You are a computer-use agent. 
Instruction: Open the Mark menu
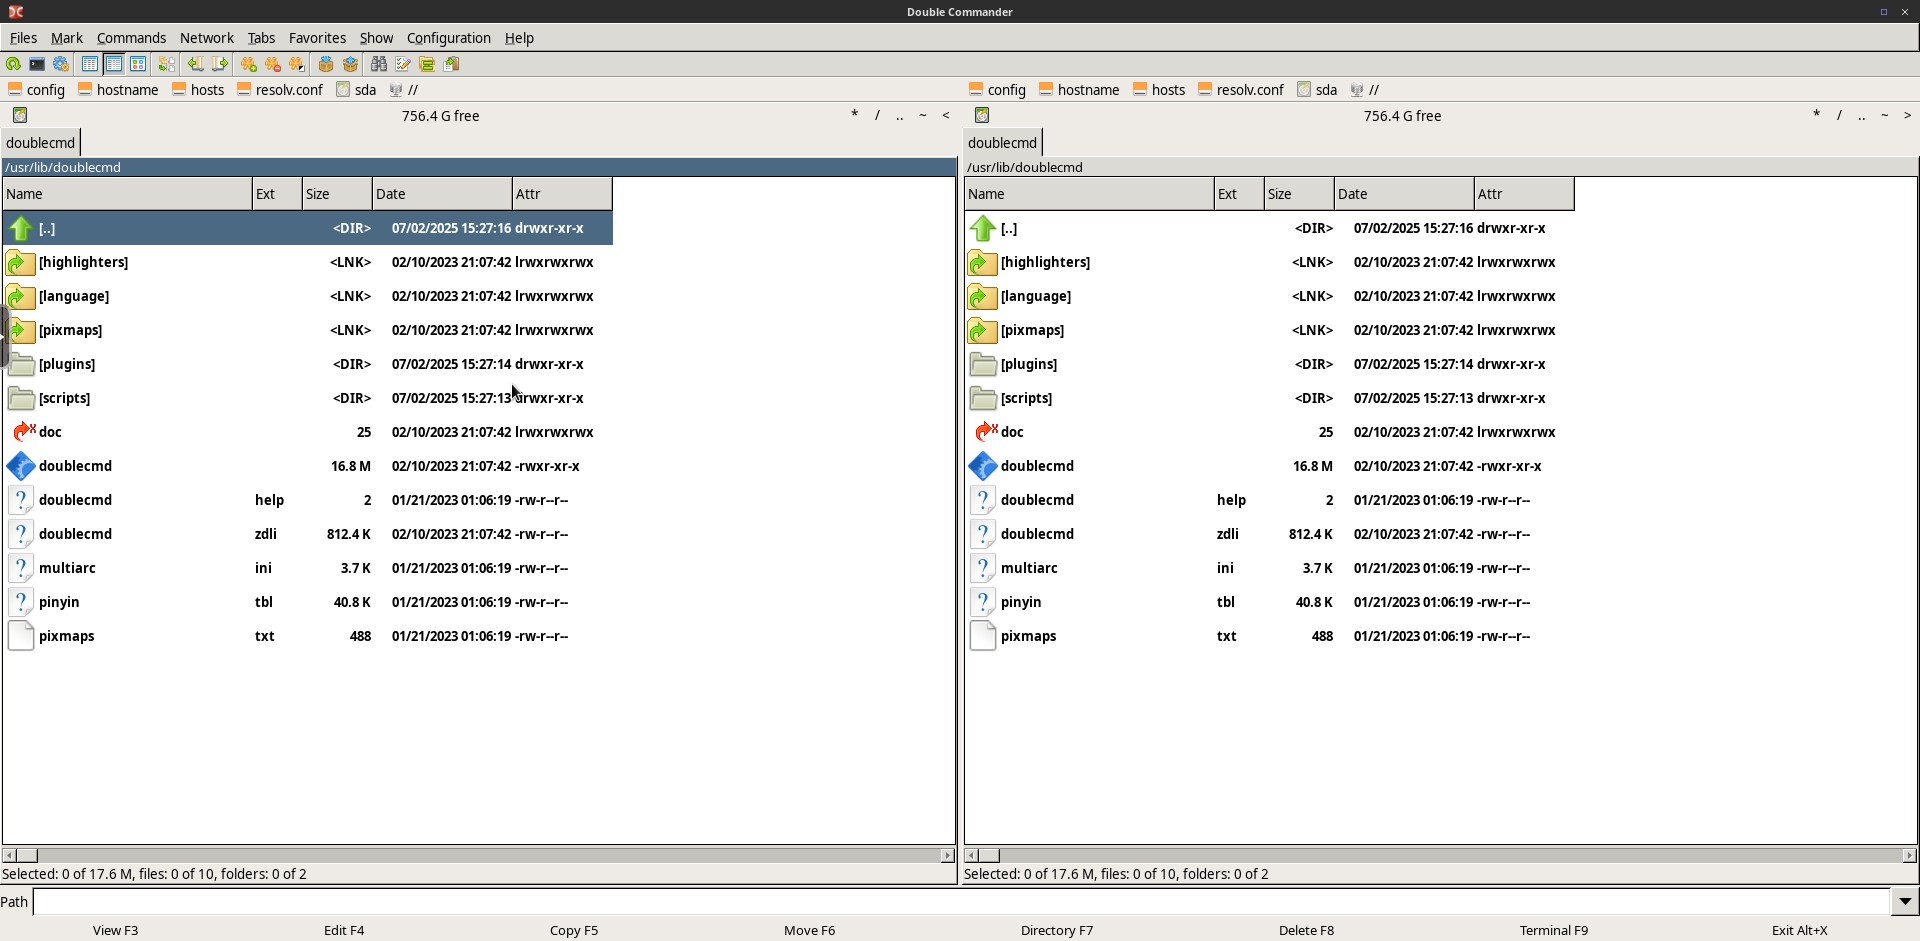tap(67, 38)
